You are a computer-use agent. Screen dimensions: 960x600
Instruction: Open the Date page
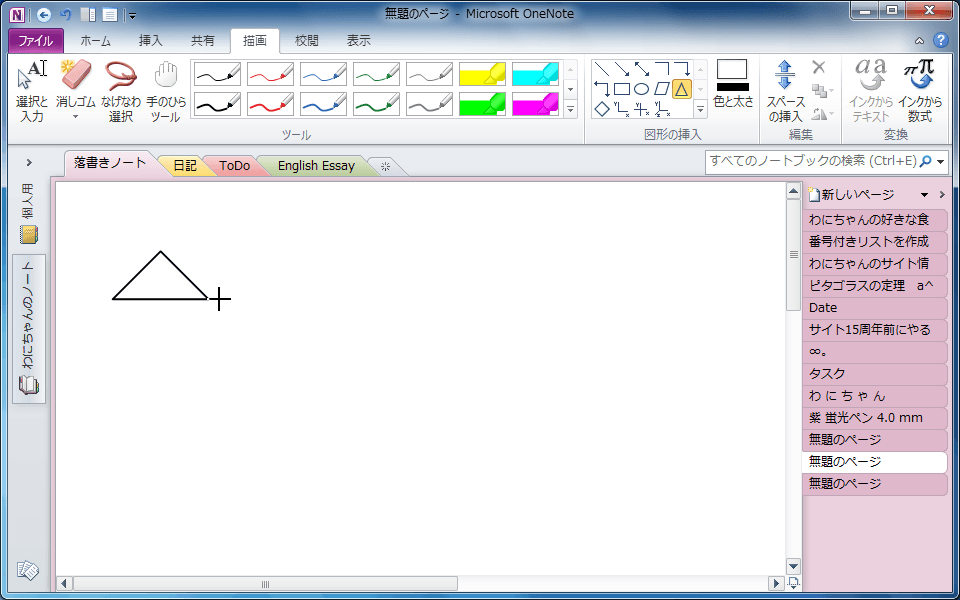pos(874,308)
